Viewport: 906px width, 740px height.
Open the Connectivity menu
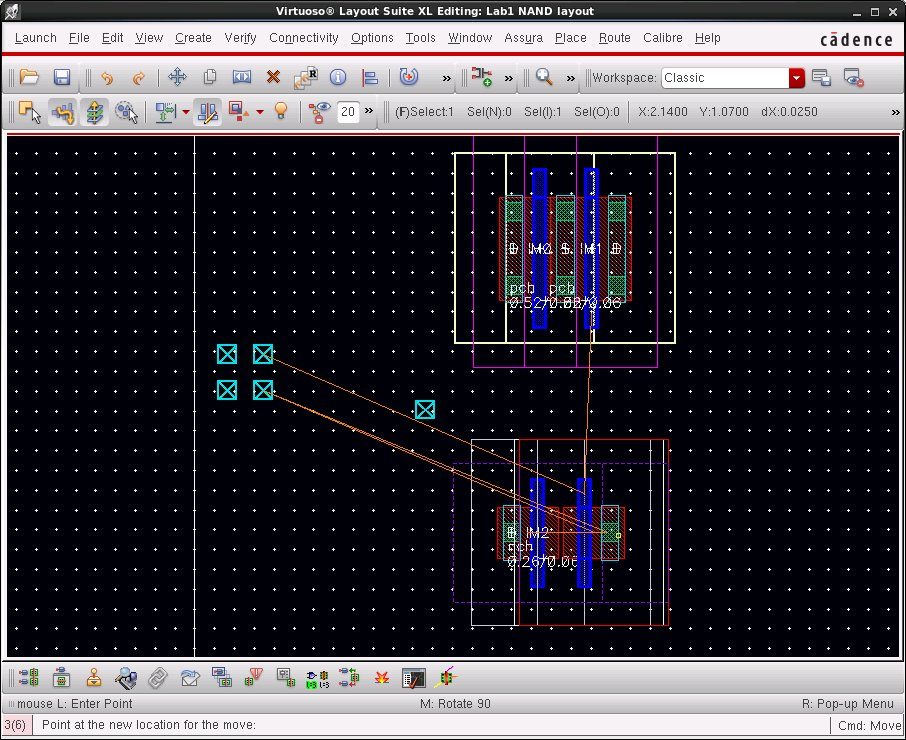304,38
